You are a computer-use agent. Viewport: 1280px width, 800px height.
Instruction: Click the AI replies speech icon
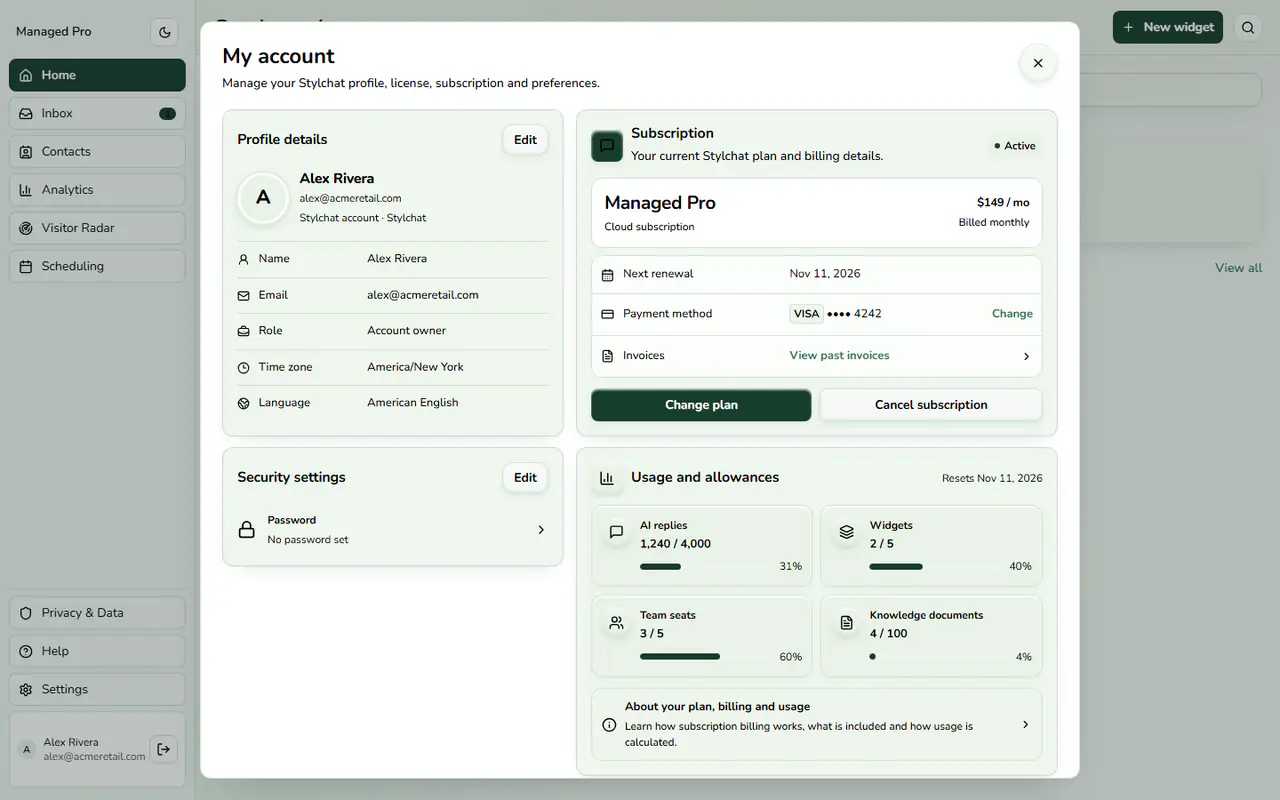[x=616, y=533]
